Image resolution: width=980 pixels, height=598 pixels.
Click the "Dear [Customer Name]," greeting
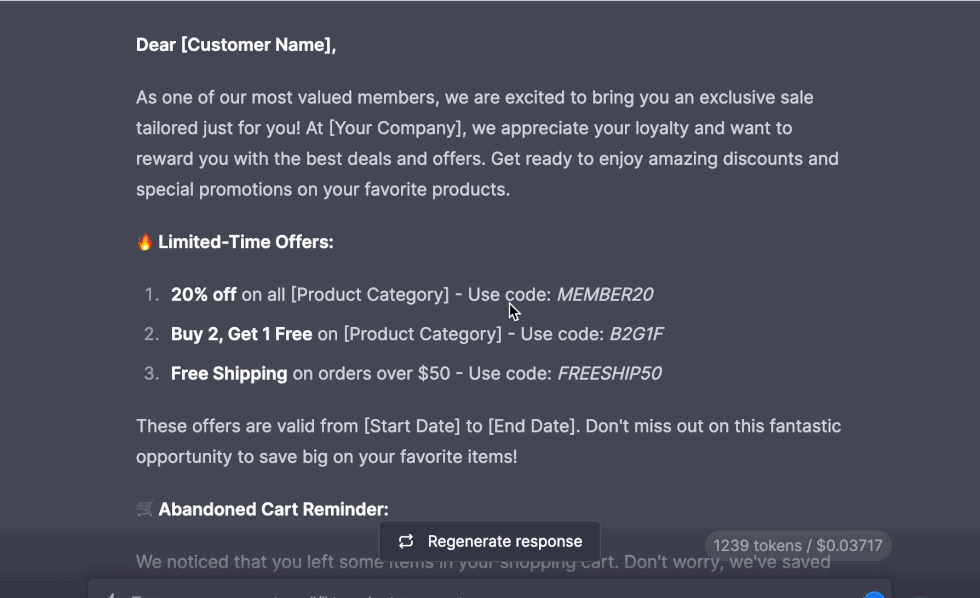[x=236, y=45]
